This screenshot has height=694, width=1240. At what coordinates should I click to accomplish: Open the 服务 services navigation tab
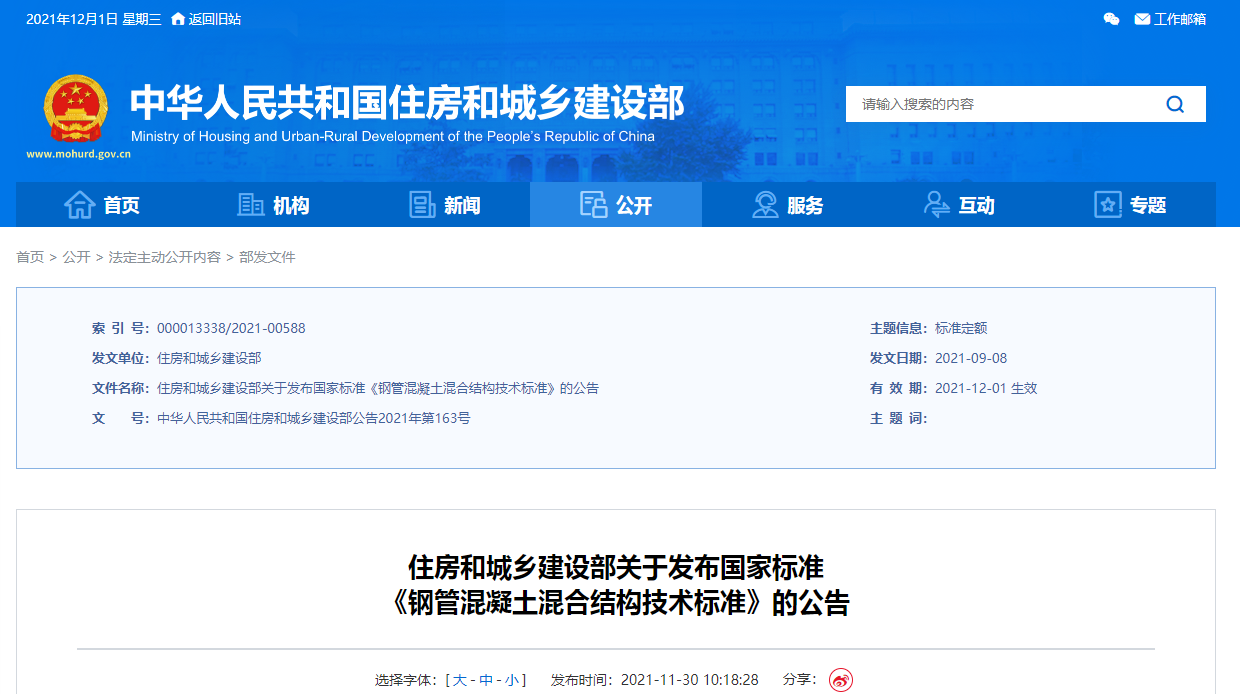787,205
